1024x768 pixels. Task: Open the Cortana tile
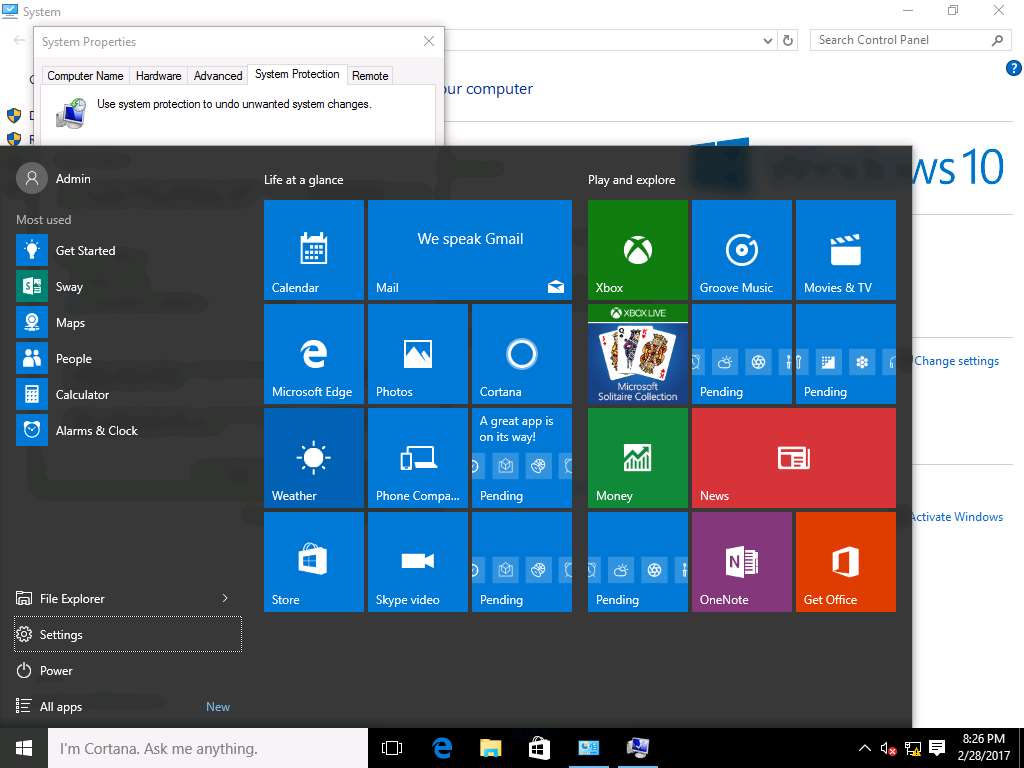[x=521, y=353]
